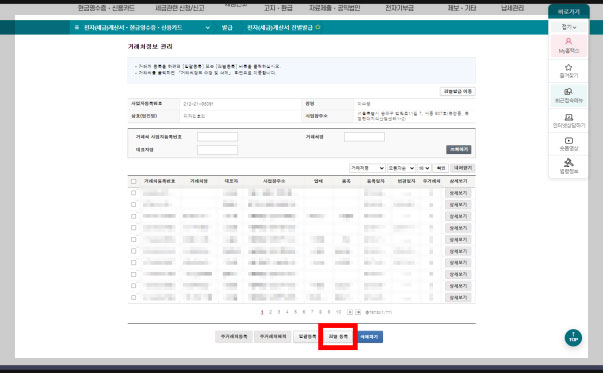603x373 pixels.
Task: Click the 조회하기 search button
Action: tap(458, 149)
